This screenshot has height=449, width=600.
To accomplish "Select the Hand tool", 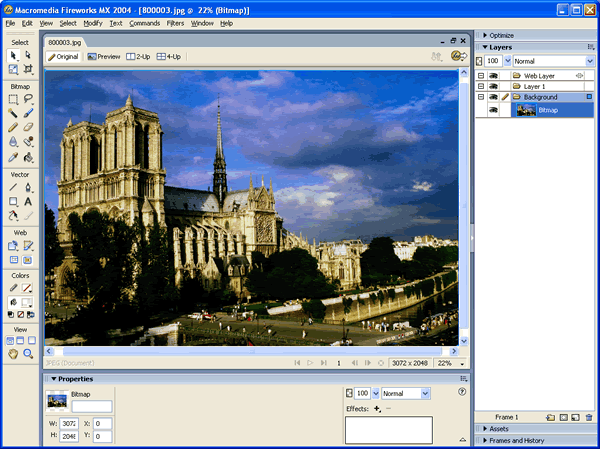I will click(x=13, y=354).
